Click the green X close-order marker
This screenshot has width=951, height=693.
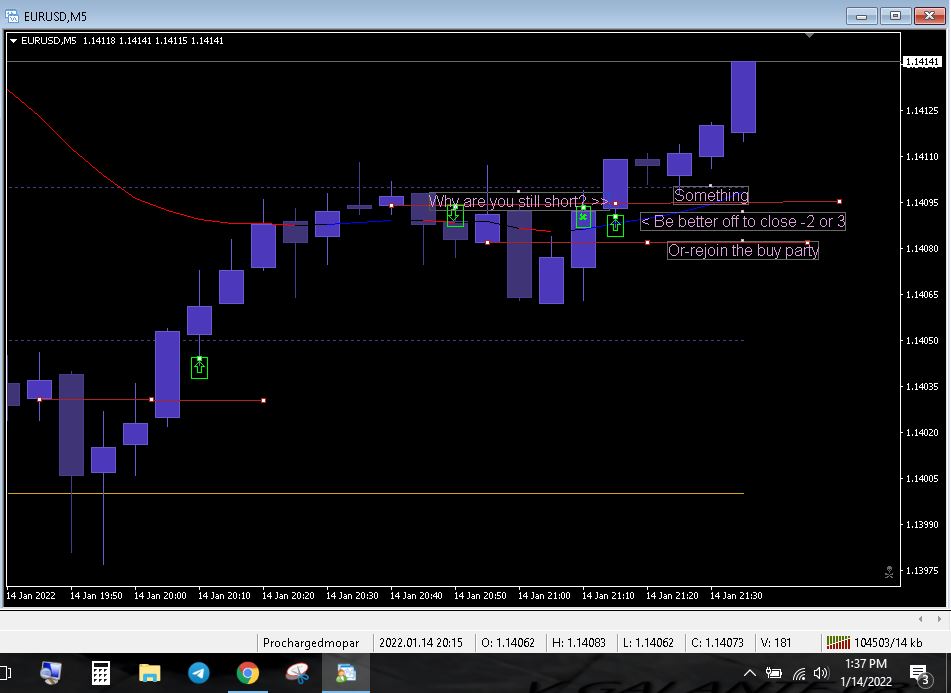tap(583, 217)
